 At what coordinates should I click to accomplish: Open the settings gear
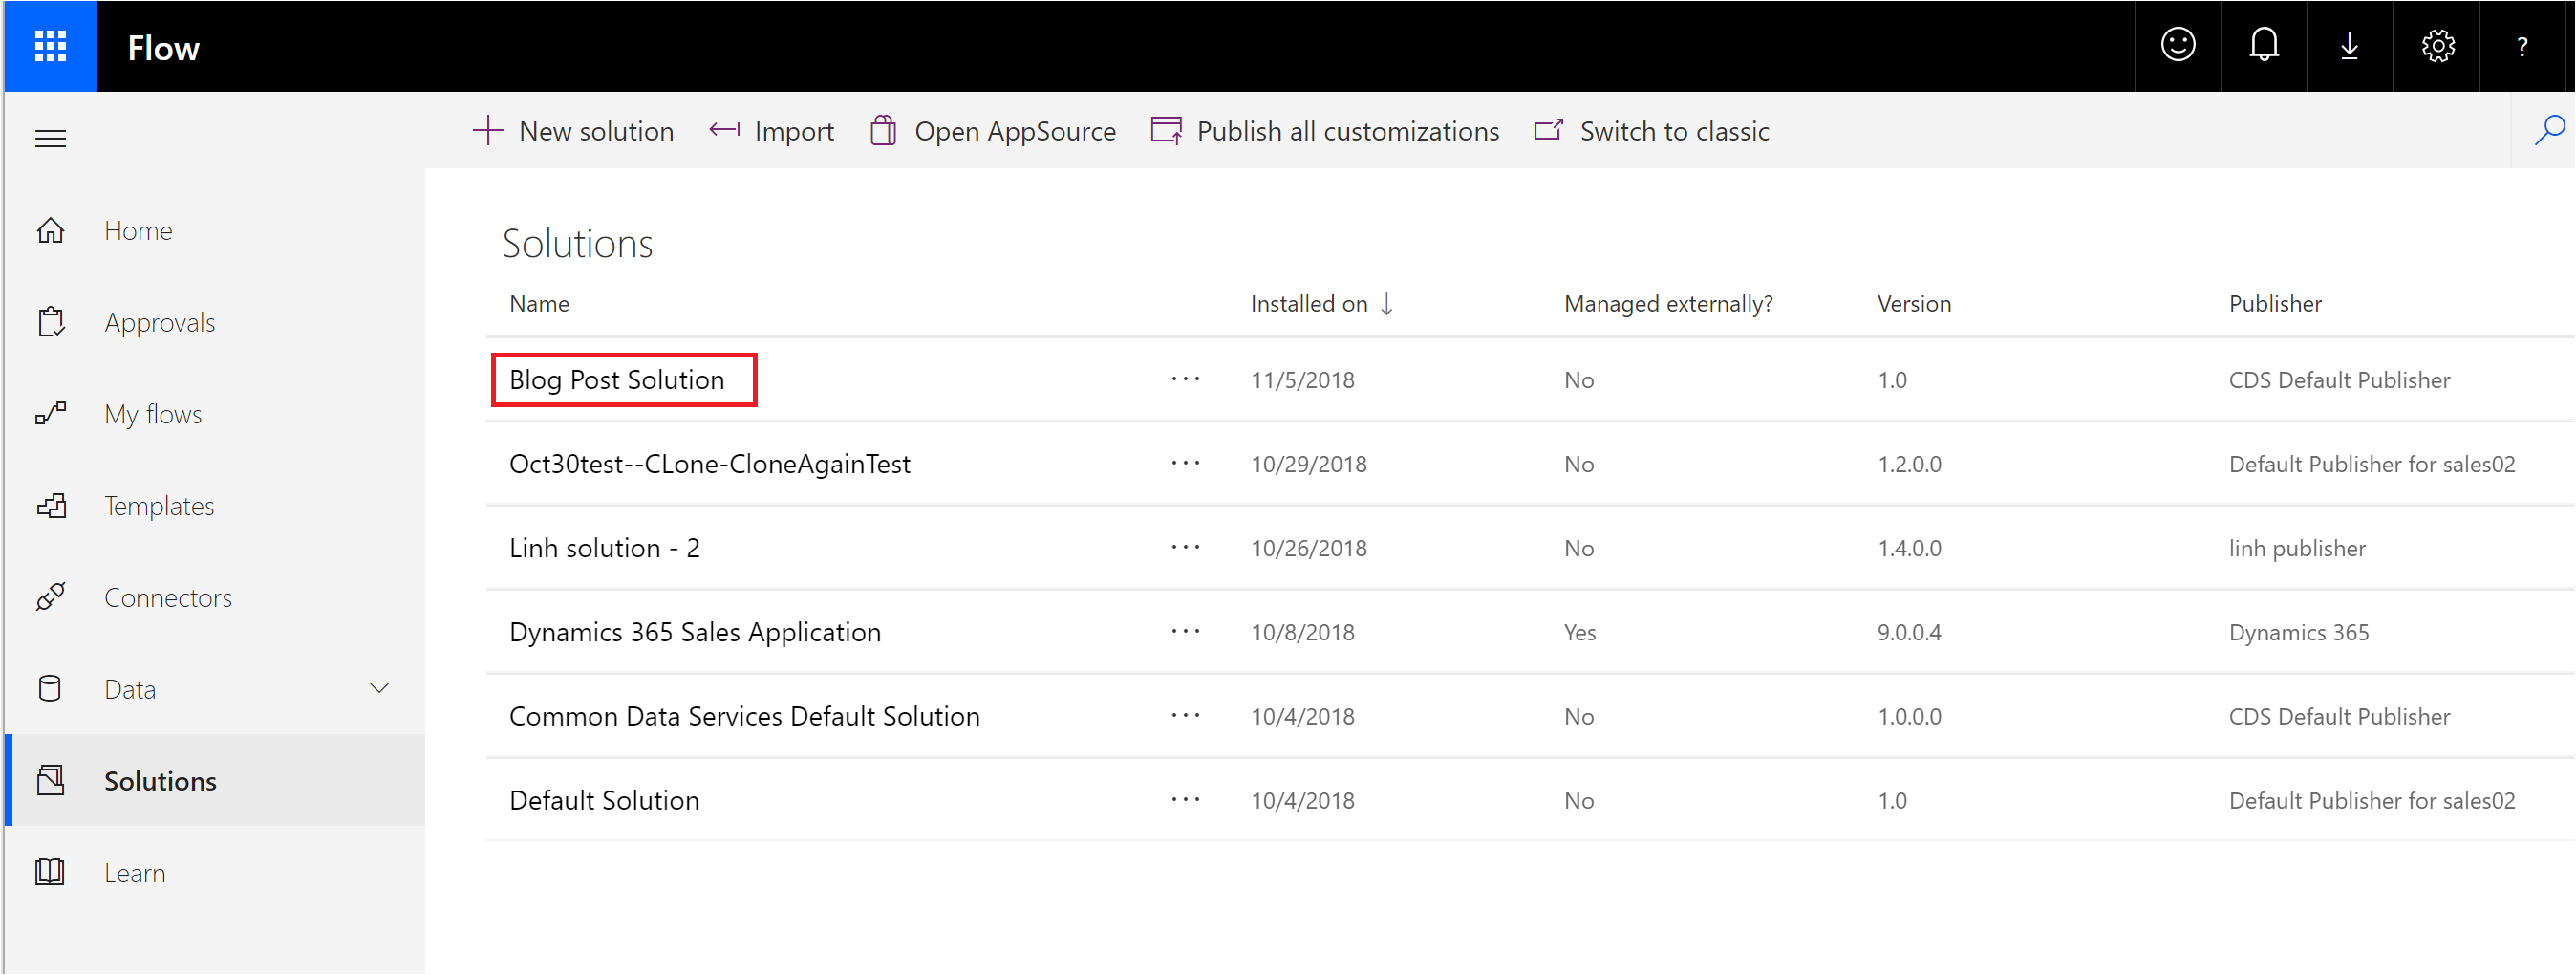[x=2437, y=46]
